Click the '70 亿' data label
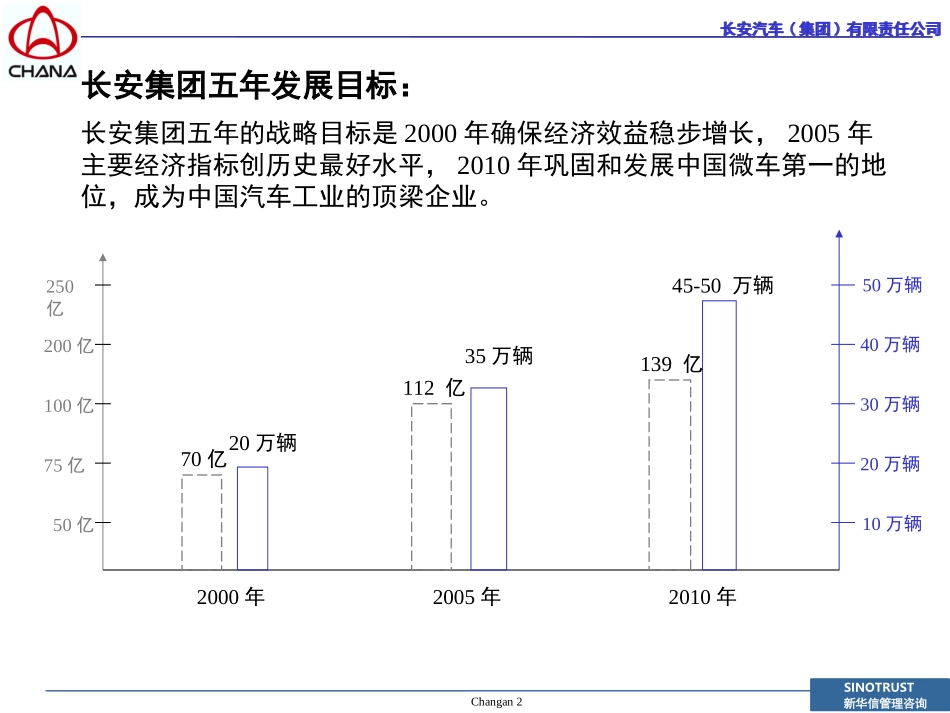 click(204, 459)
